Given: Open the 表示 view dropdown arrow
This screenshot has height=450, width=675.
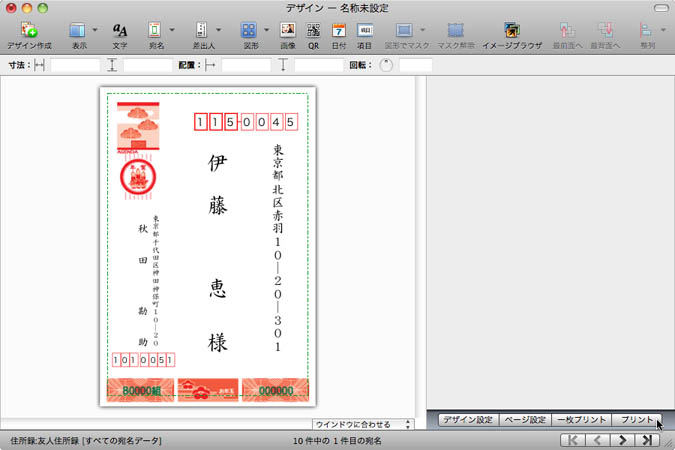Looking at the screenshot, I should (95, 31).
